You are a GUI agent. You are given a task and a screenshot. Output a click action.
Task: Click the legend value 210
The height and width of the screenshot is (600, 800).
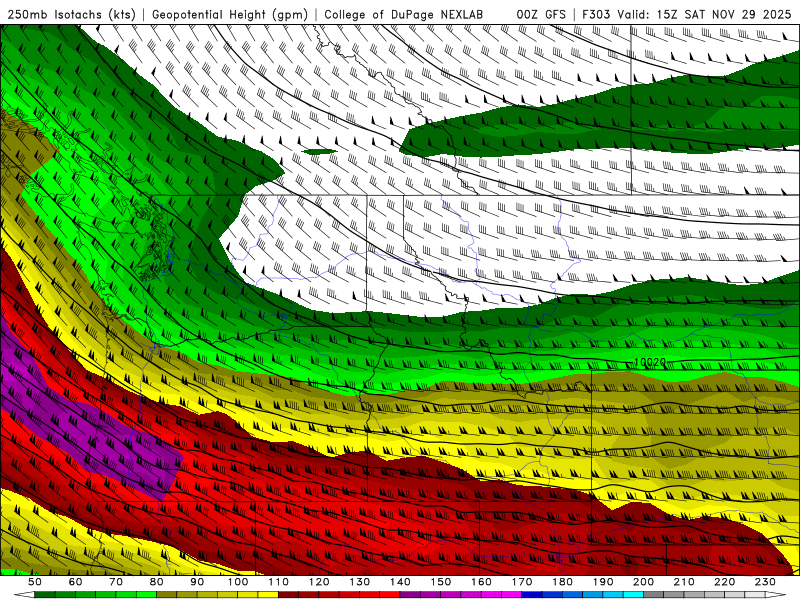coord(684,582)
